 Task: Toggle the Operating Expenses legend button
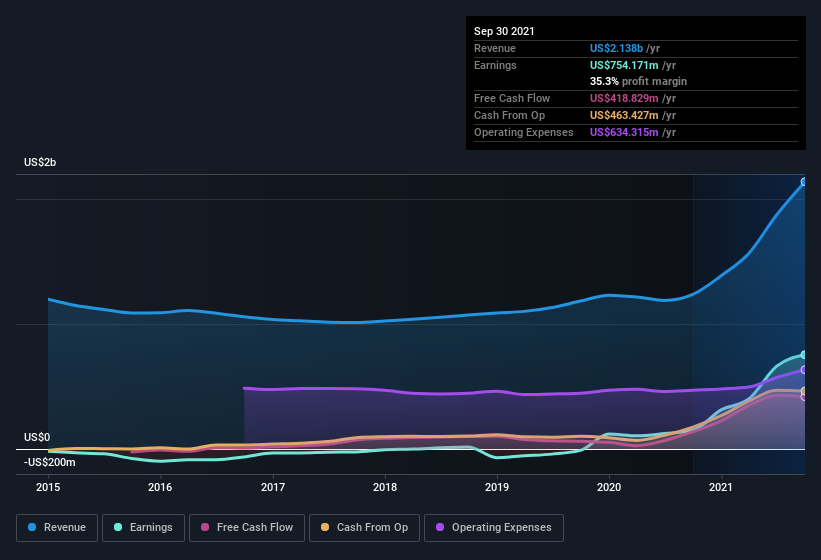(494, 528)
